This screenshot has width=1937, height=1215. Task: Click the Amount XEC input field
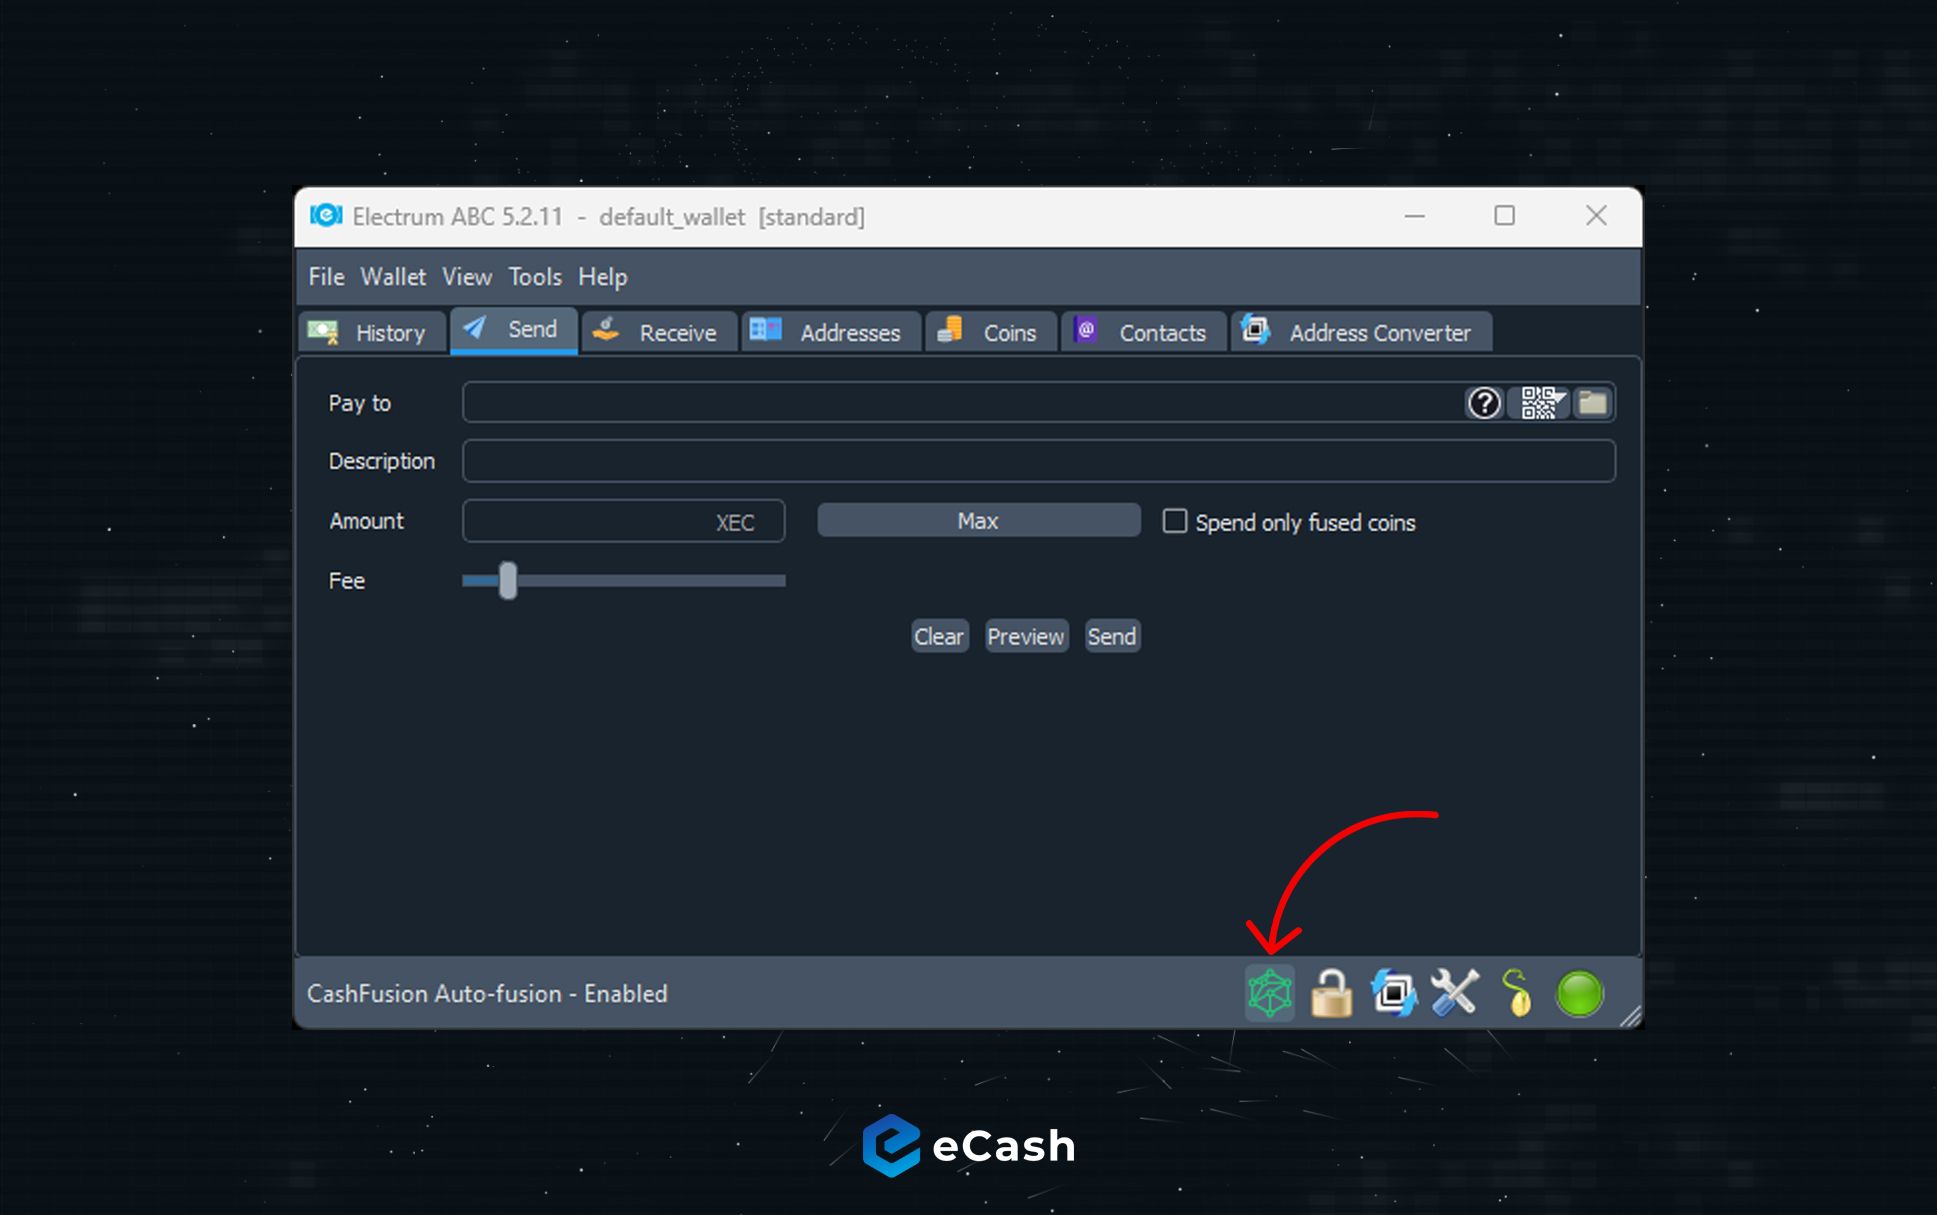590,522
